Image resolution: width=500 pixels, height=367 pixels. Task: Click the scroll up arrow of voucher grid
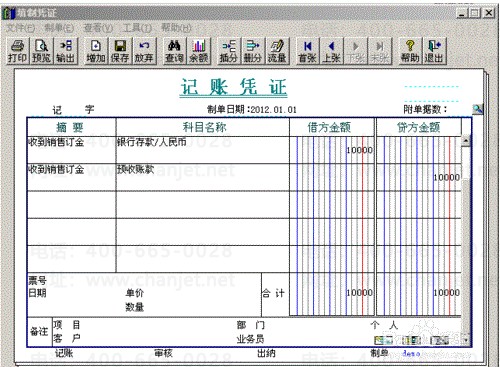pos(466,141)
